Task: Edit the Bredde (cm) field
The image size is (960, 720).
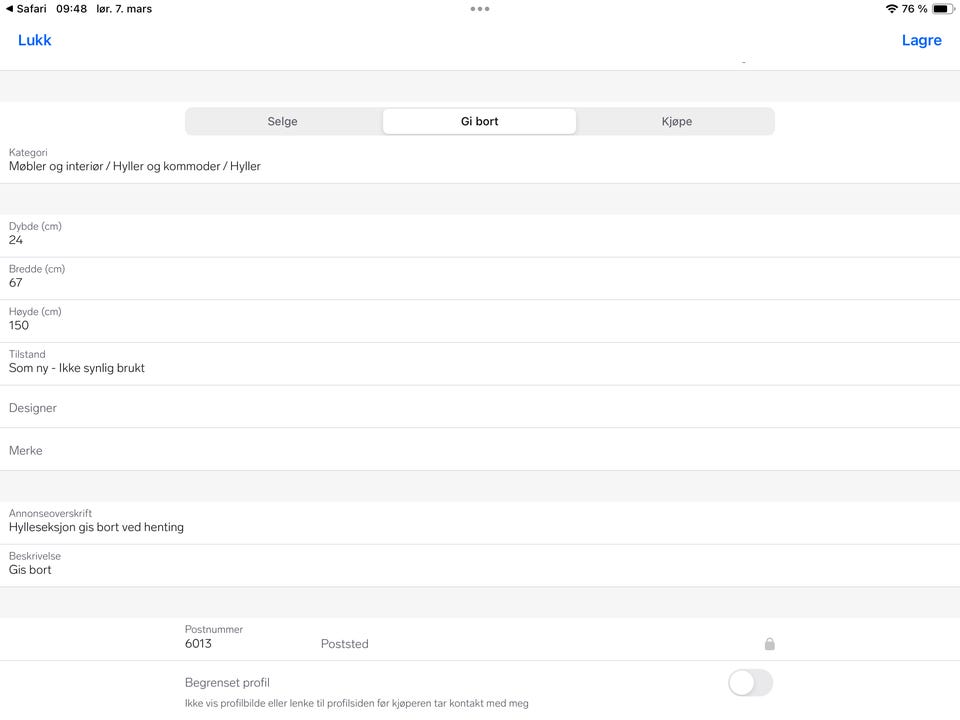Action: coord(480,279)
